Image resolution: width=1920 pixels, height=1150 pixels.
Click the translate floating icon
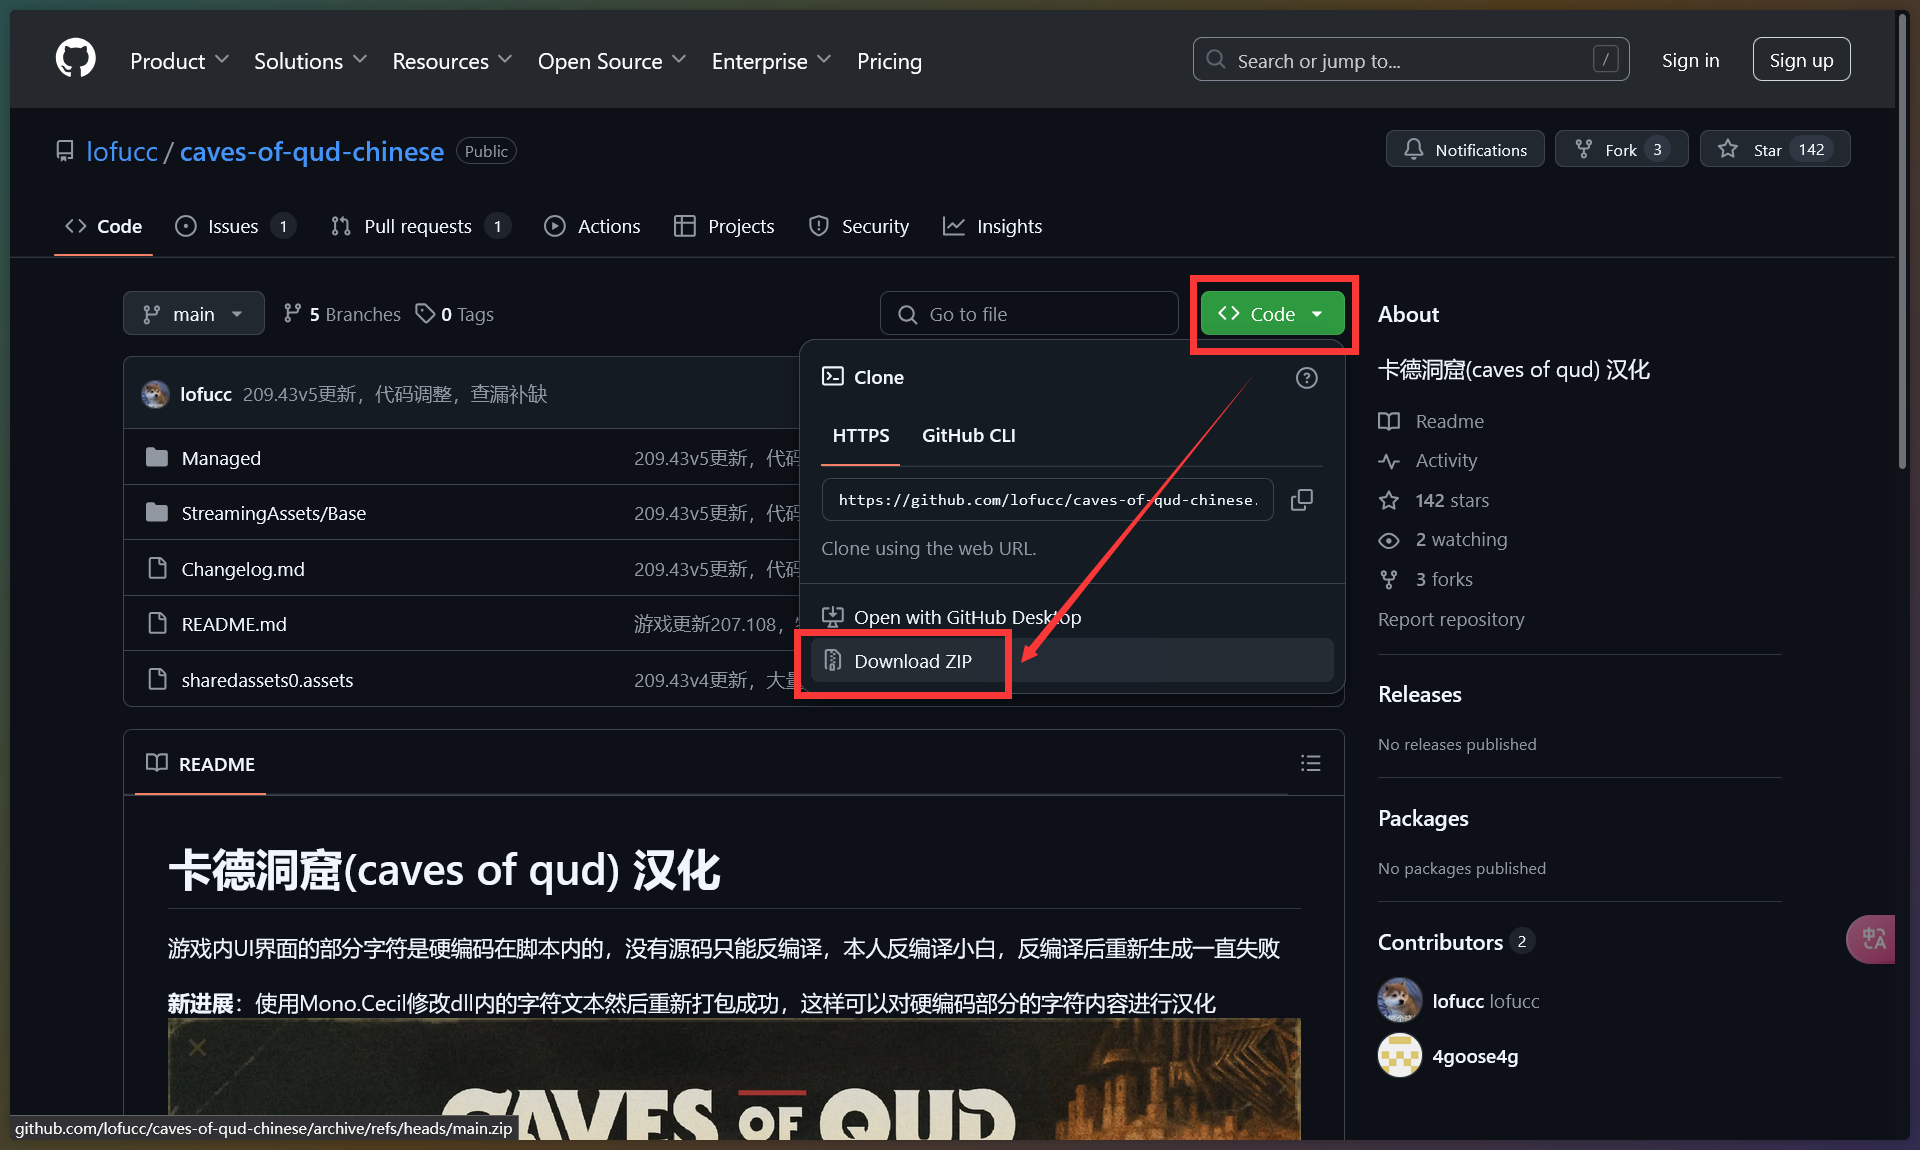pos(1872,939)
